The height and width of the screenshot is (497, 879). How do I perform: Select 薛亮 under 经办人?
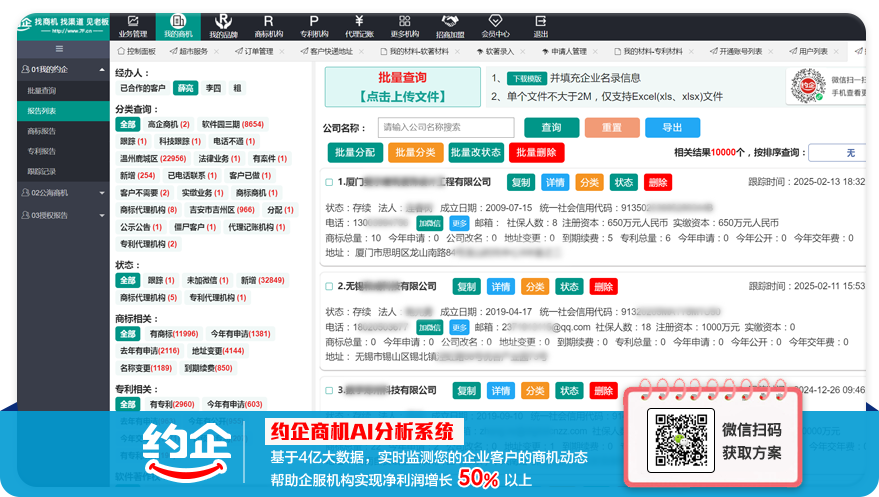click(x=186, y=88)
